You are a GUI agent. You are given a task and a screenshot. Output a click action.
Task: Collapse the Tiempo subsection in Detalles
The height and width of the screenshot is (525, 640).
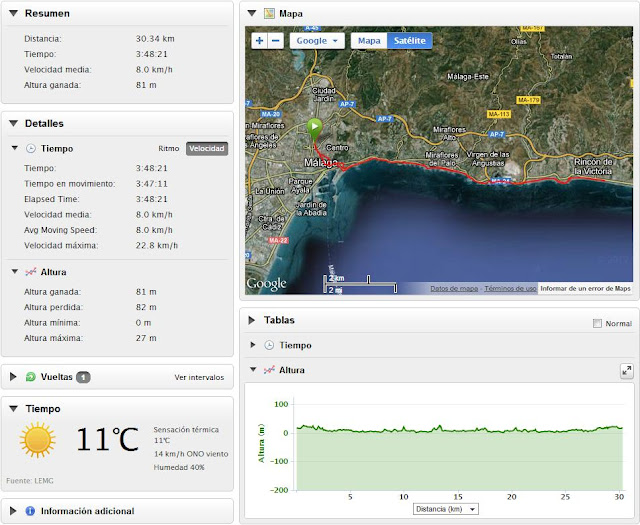15,148
